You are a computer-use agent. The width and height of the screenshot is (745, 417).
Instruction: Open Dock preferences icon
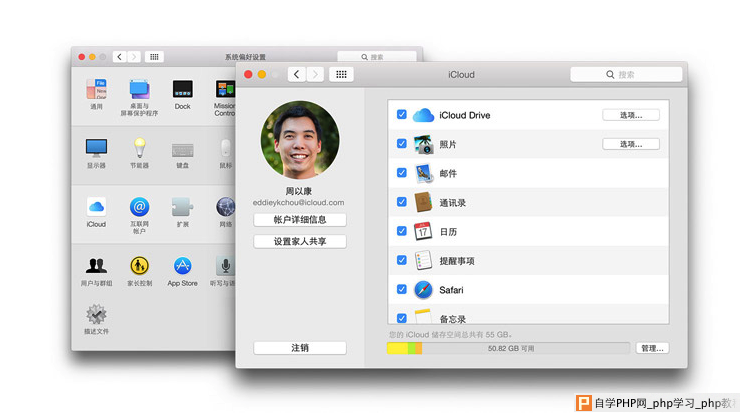tap(182, 89)
